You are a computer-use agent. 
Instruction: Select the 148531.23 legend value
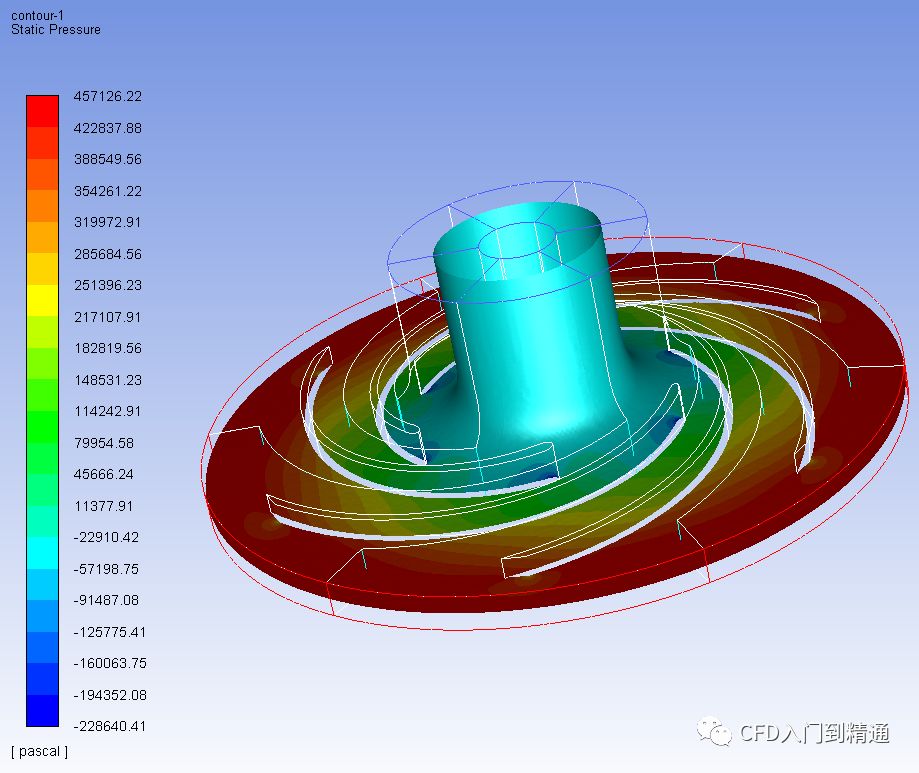point(108,380)
